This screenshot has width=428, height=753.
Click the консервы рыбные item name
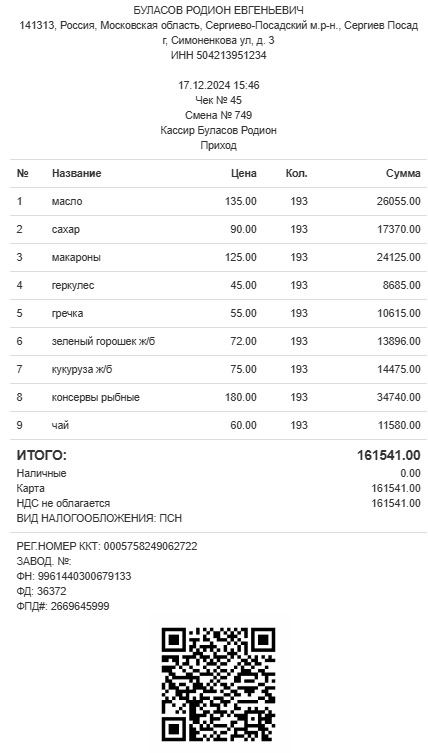(x=96, y=397)
